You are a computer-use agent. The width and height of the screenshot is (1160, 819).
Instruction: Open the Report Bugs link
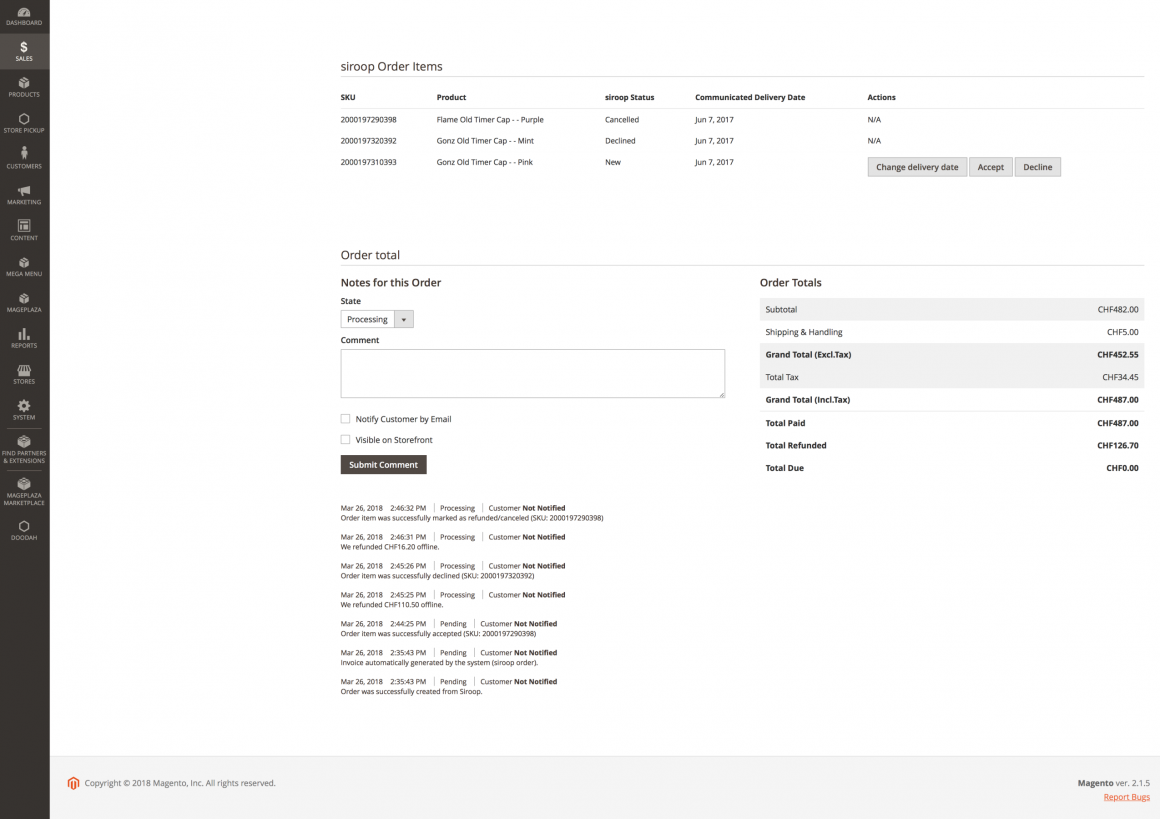click(x=1126, y=797)
